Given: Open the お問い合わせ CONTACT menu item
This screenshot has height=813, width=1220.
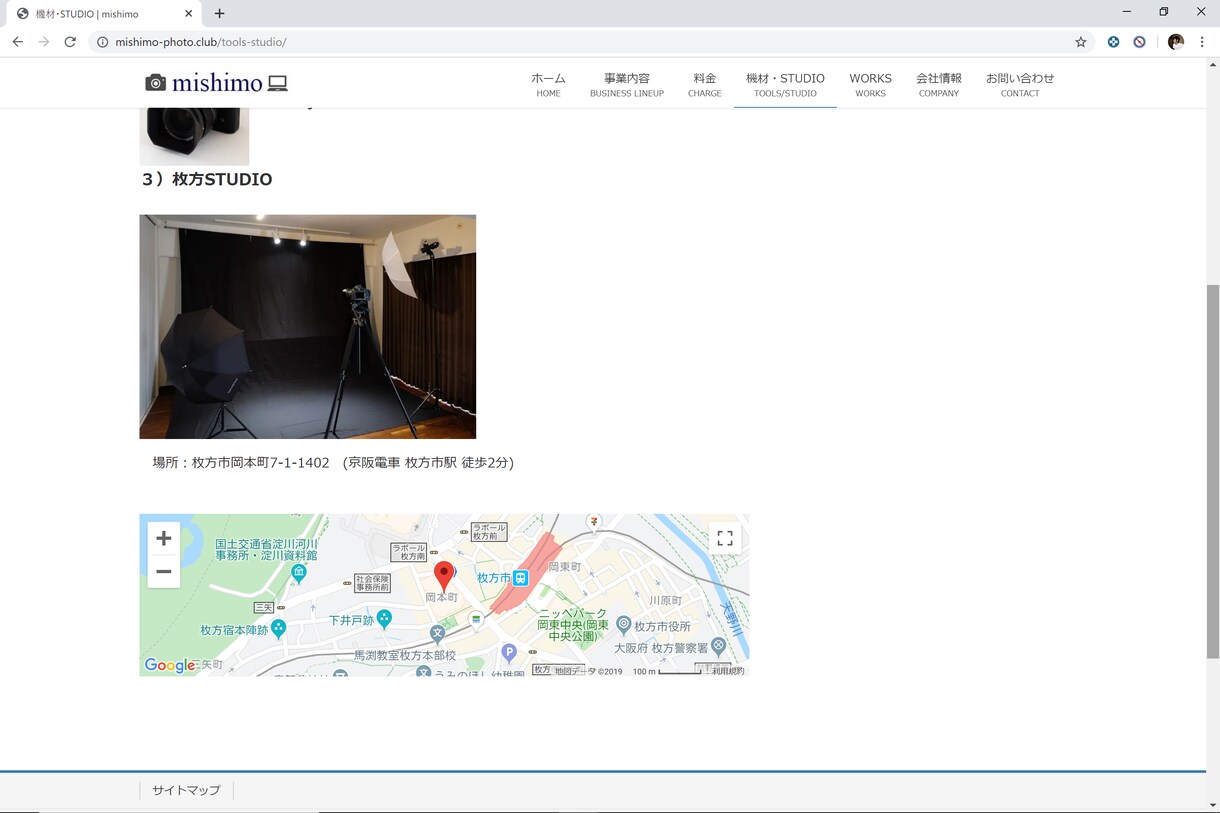Looking at the screenshot, I should click(x=1020, y=84).
